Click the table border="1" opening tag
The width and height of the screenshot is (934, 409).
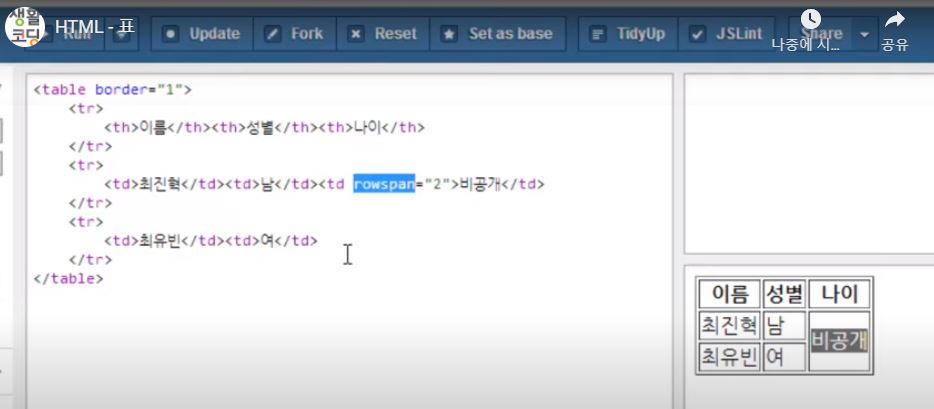pyautogui.click(x=113, y=90)
